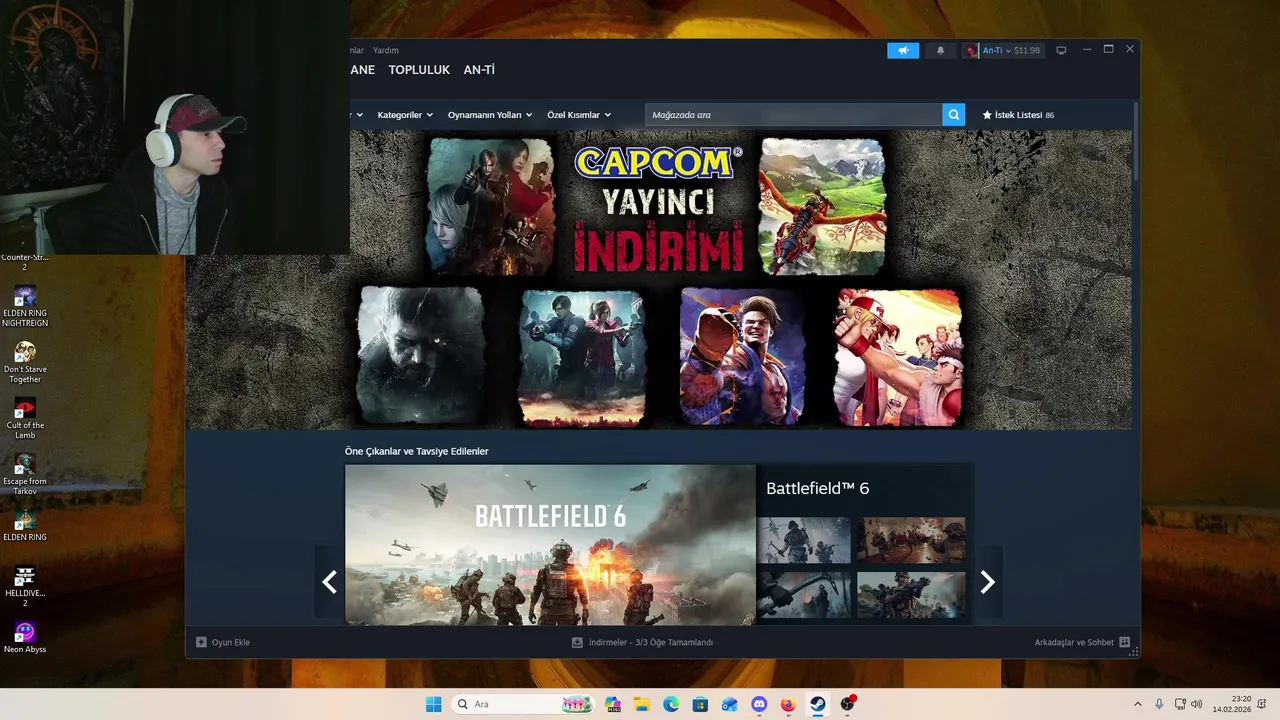Open Capcom Fighting Collection artwork tile
This screenshot has width=1280, height=720.
[x=899, y=355]
